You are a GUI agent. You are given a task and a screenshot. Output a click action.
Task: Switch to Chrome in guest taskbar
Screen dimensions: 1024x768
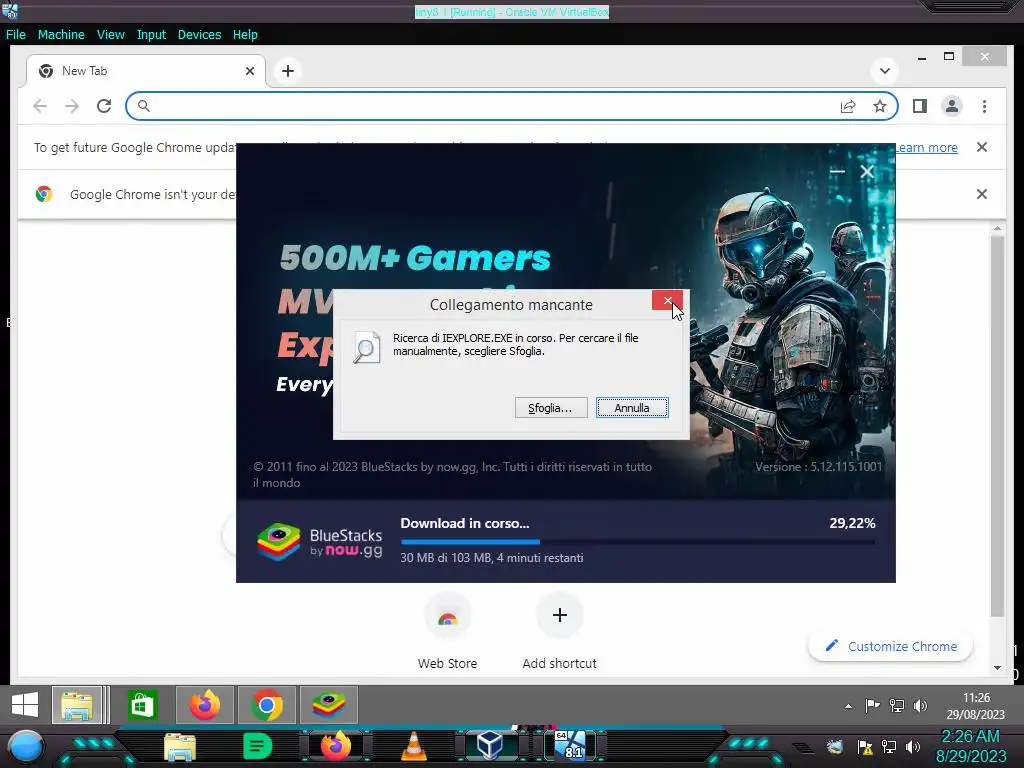266,705
